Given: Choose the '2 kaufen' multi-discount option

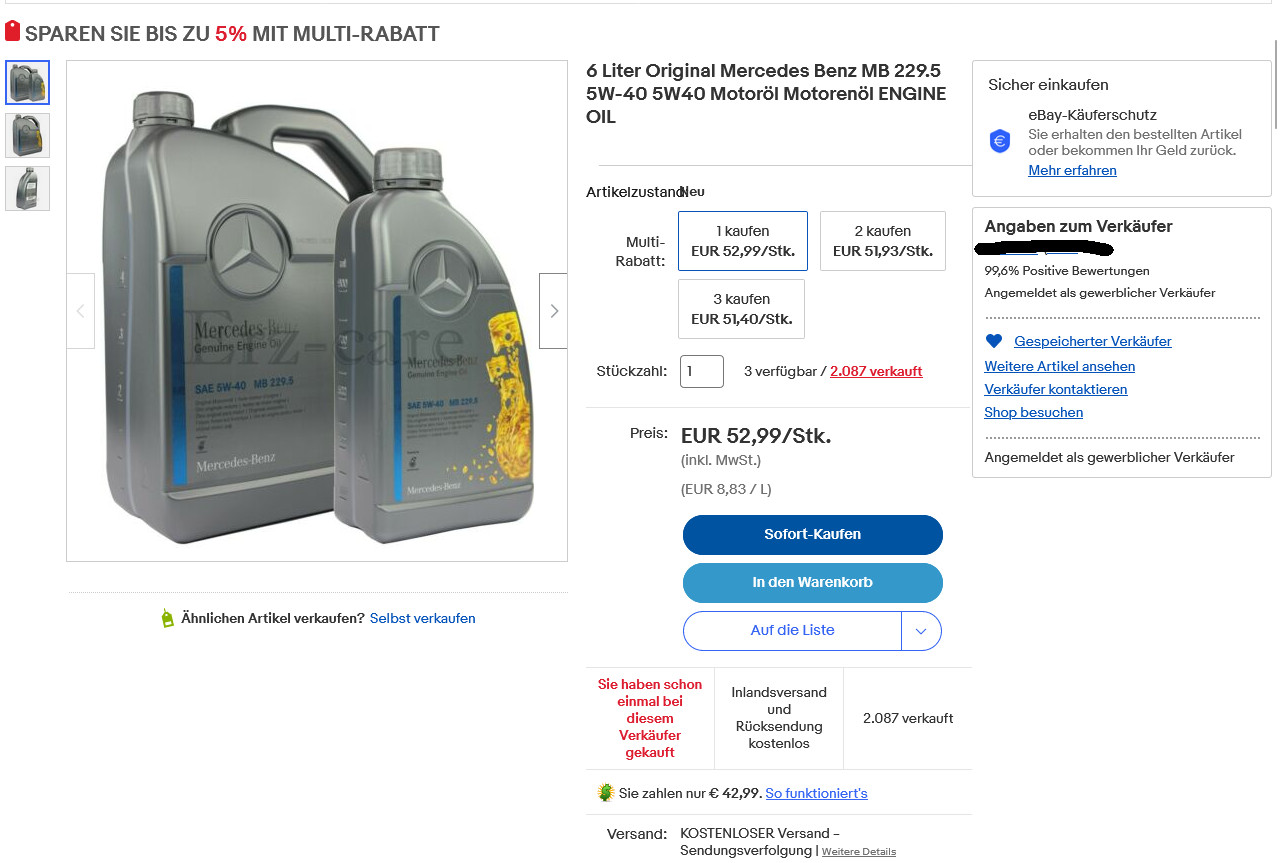Looking at the screenshot, I should tap(882, 241).
